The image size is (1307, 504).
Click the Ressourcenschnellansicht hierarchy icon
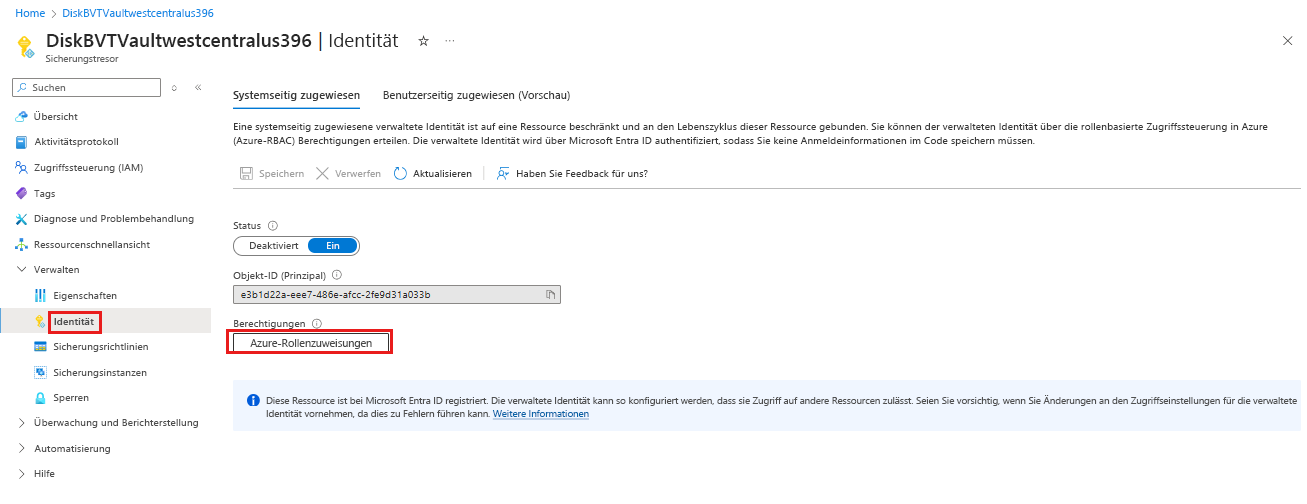pyautogui.click(x=22, y=244)
